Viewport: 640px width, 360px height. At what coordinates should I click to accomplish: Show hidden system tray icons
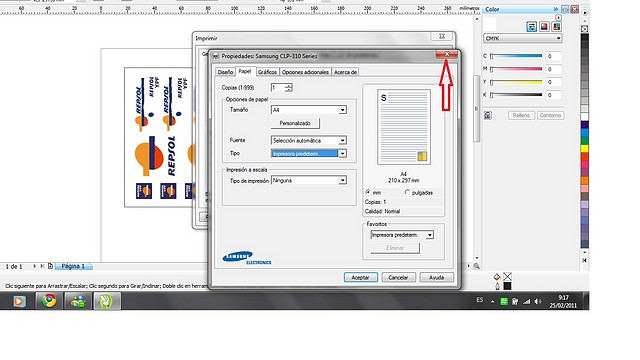click(x=493, y=302)
